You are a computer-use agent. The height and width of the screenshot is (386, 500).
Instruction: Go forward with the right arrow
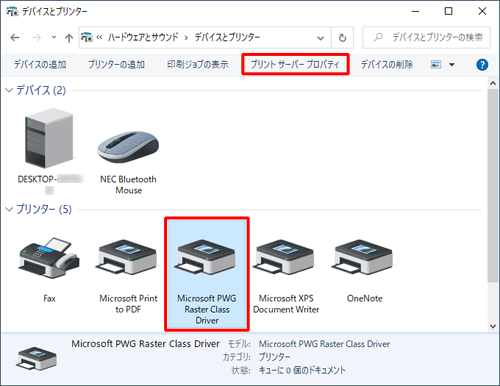tap(36, 38)
